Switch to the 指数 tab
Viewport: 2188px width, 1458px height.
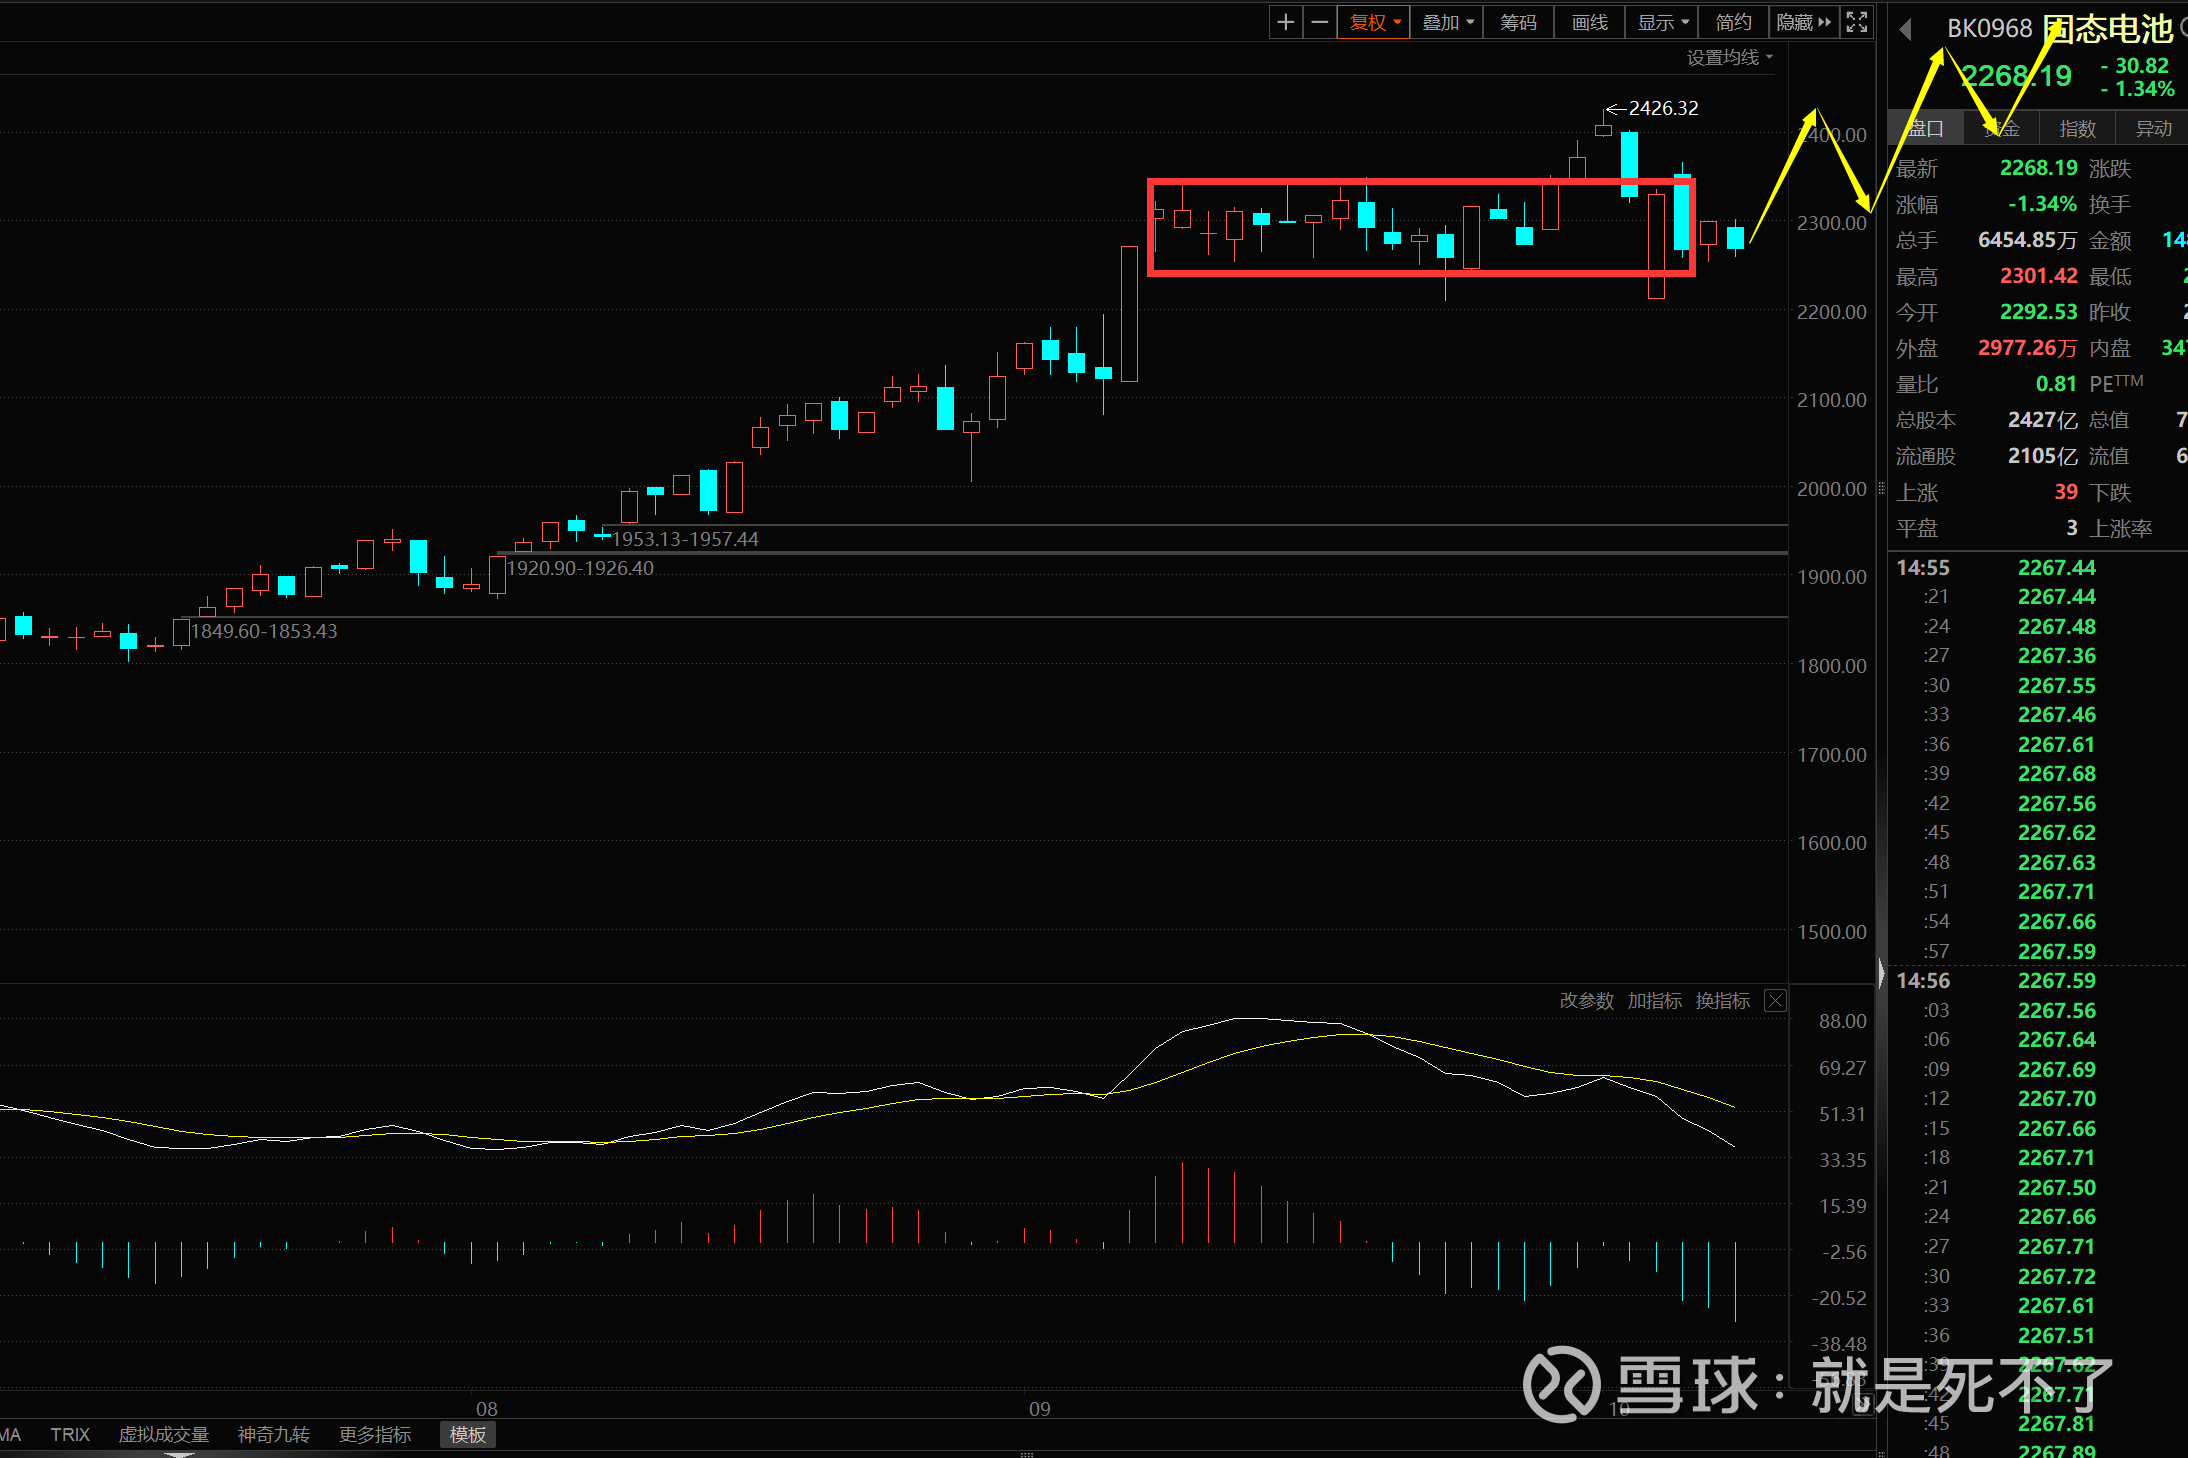click(2077, 129)
